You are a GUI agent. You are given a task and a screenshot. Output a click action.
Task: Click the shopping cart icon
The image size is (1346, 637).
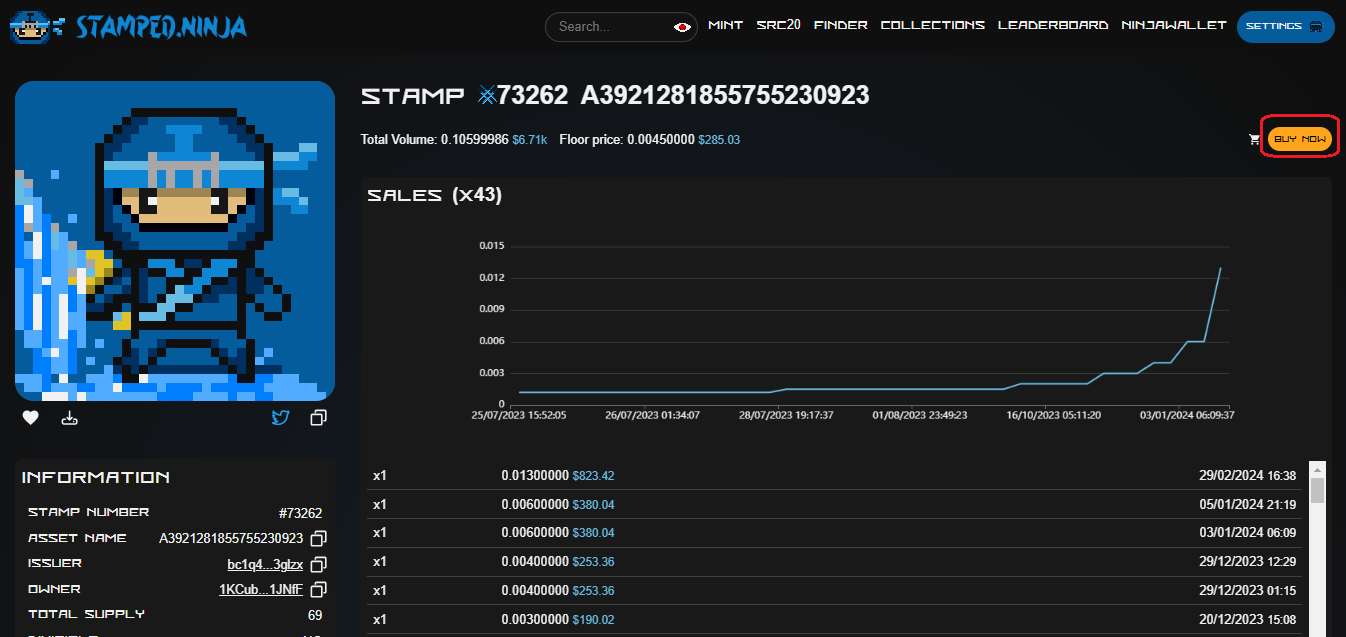[1254, 140]
